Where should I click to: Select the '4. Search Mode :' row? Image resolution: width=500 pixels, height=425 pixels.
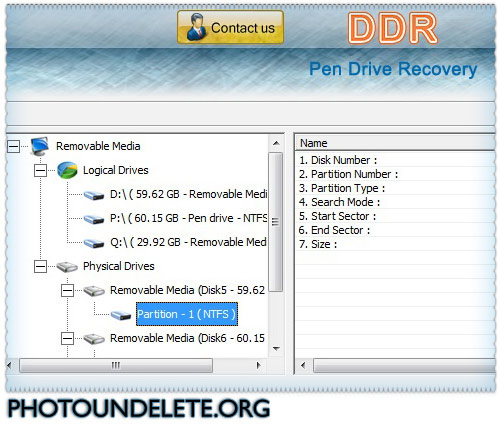(x=395, y=202)
